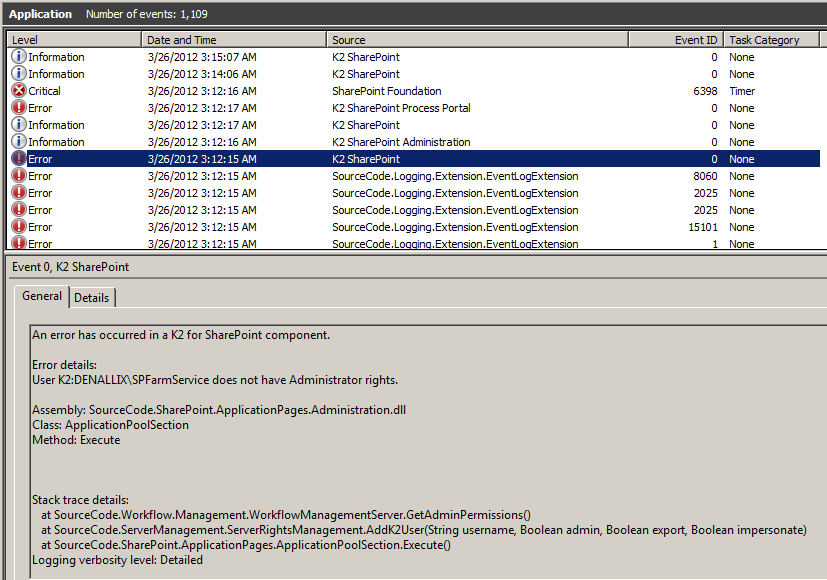This screenshot has height=580, width=827.
Task: Click the GetAdminPermissions() stack trace line
Action: 286,515
